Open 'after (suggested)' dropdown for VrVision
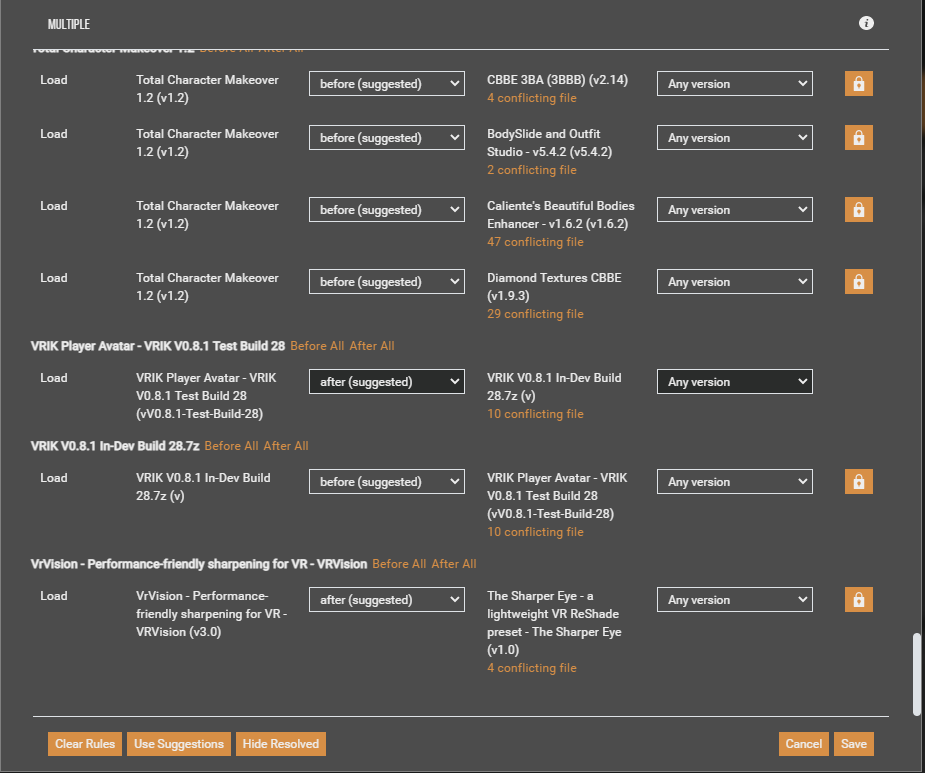Screen dimensions: 925x773 [386, 600]
